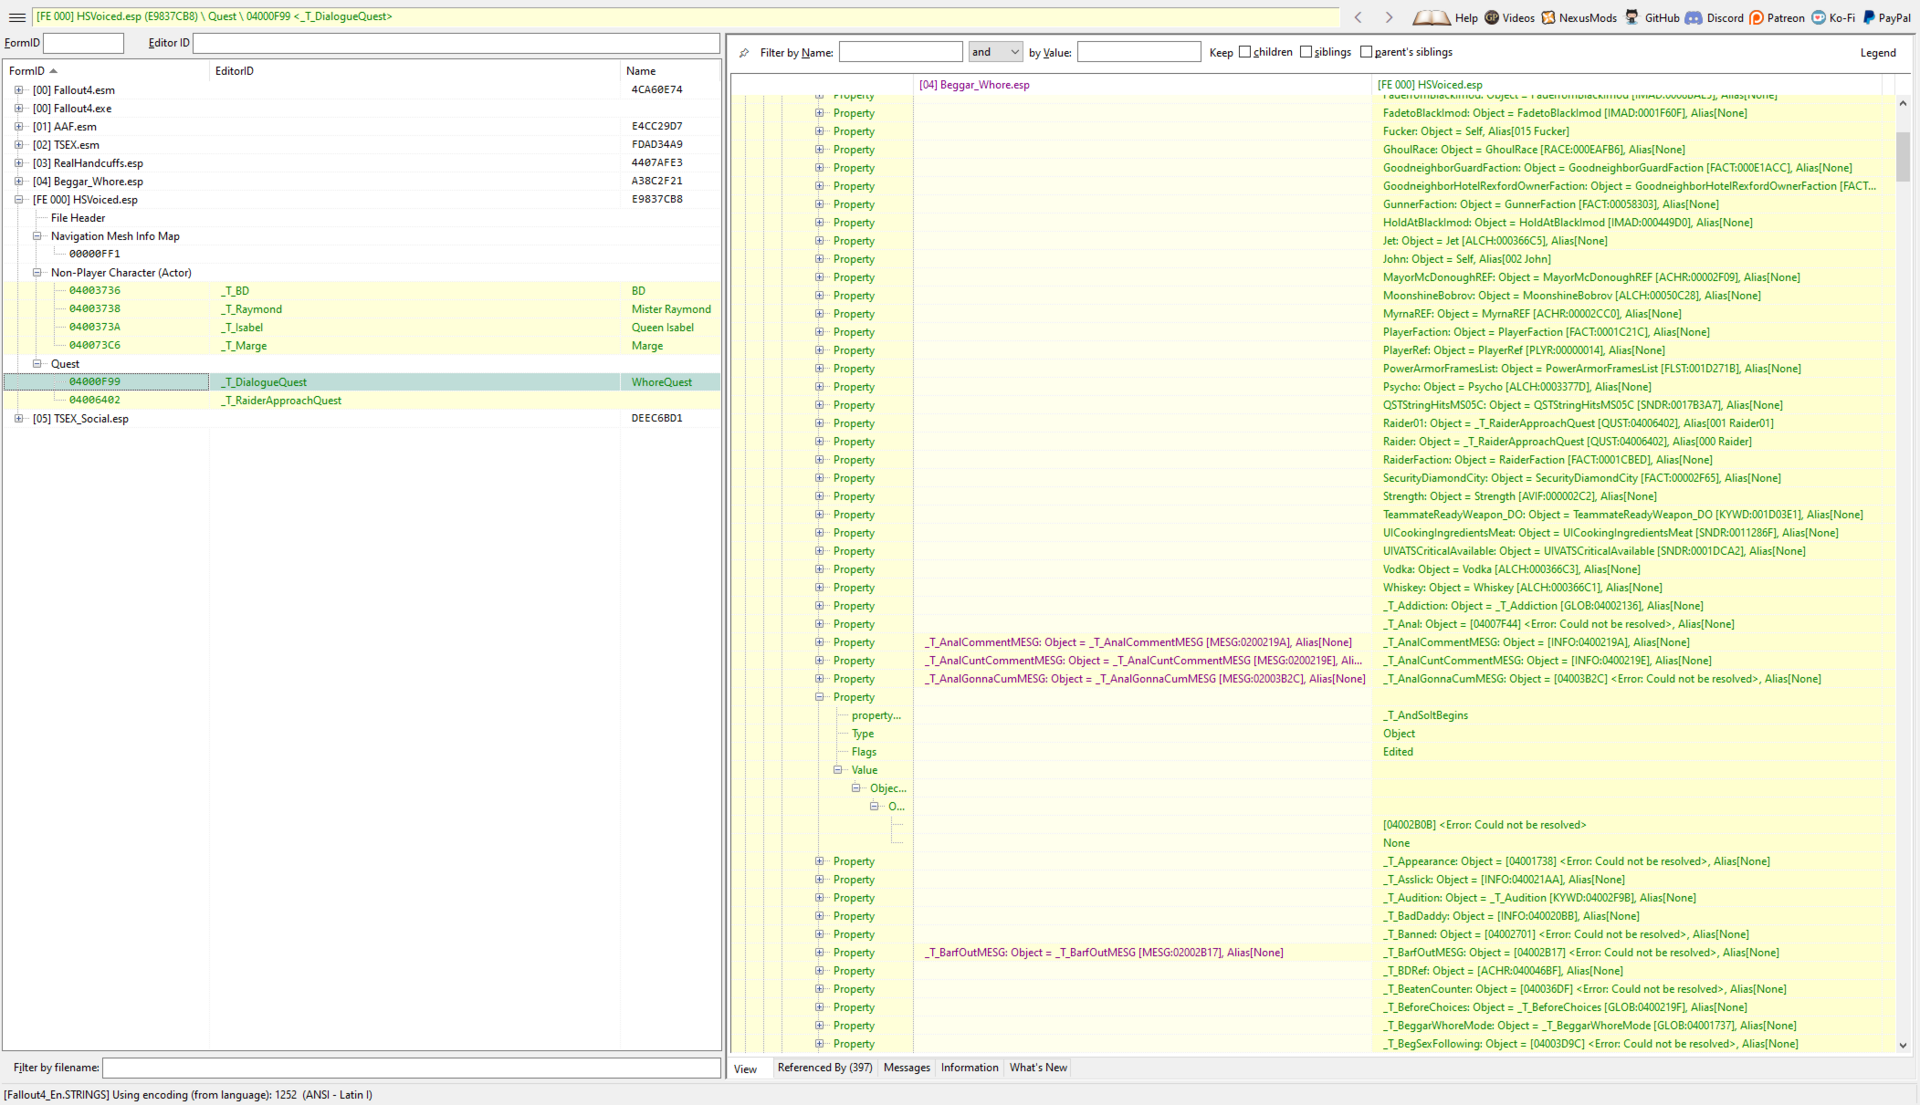Select the _T_Isabel actor record
Screen dimensions: 1920x1105
tap(361, 327)
